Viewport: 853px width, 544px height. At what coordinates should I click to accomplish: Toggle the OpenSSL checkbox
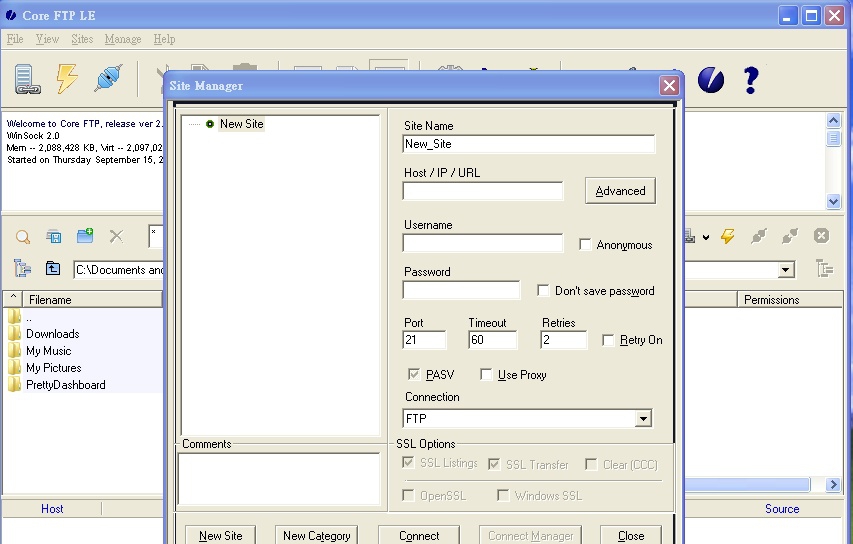[x=408, y=495]
